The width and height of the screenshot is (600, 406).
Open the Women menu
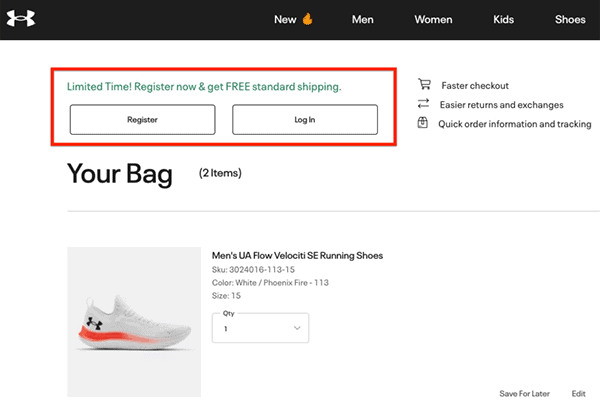(x=433, y=20)
